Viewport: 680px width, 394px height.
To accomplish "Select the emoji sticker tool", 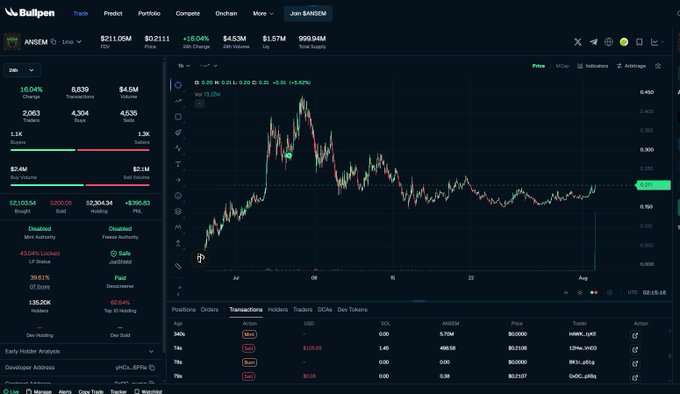I will tap(178, 195).
